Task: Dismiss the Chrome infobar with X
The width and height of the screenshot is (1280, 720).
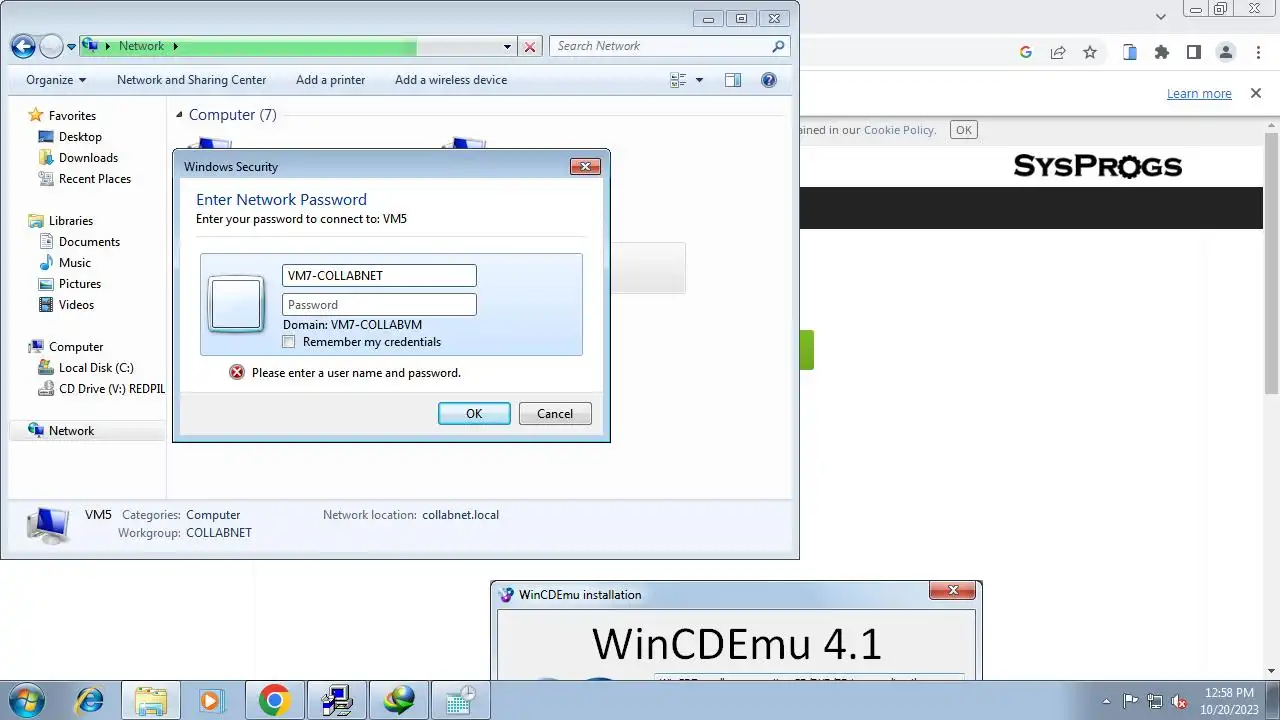Action: click(x=1256, y=93)
